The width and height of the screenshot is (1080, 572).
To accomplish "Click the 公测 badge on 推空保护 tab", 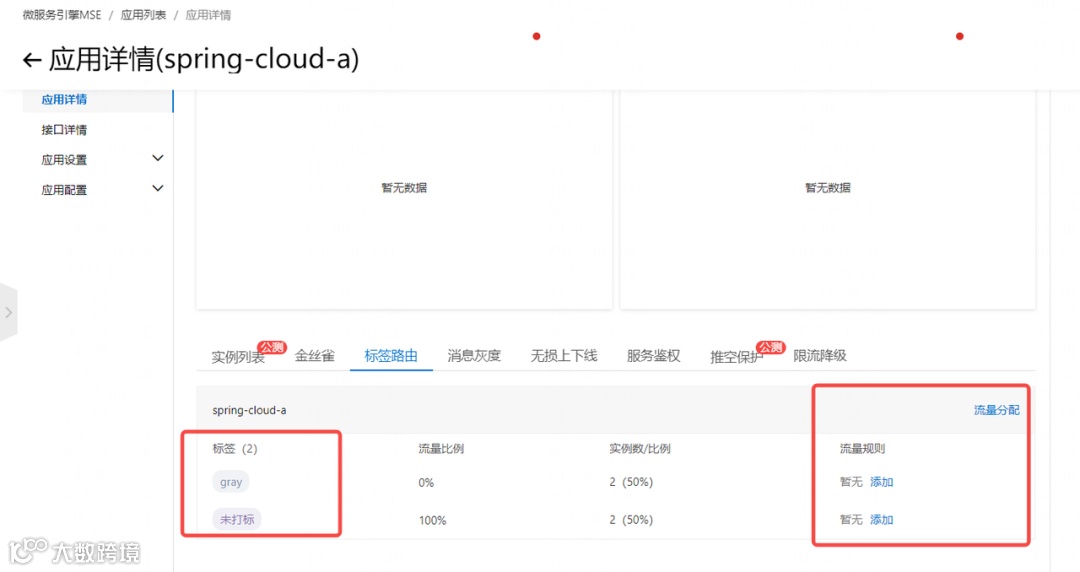I will click(770, 347).
